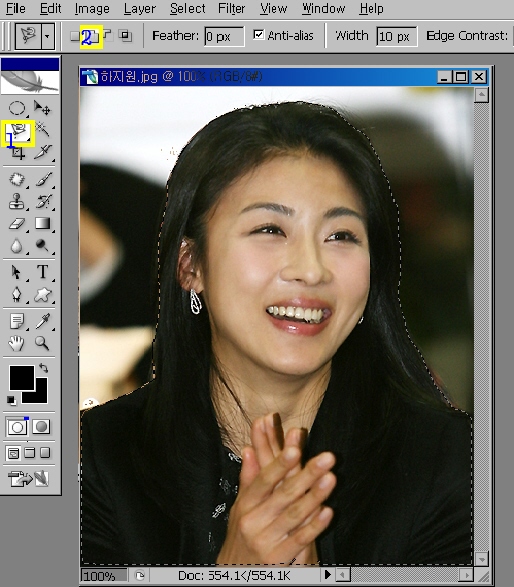Image resolution: width=514 pixels, height=587 pixels.
Task: Enable Quick Mask mode
Action: [x=41, y=426]
